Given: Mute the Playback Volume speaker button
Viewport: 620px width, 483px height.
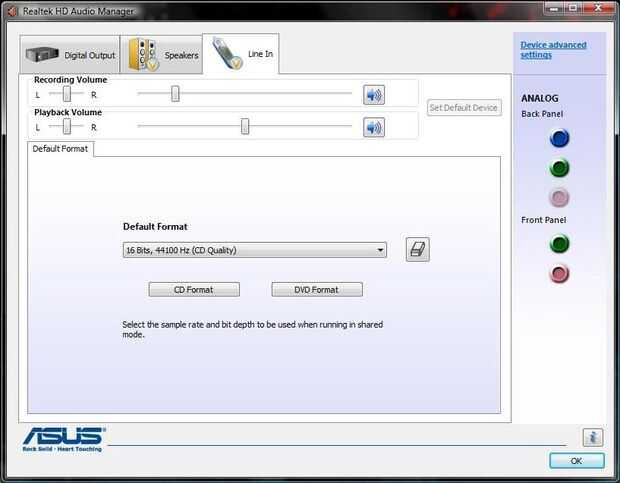Looking at the screenshot, I should (x=374, y=127).
